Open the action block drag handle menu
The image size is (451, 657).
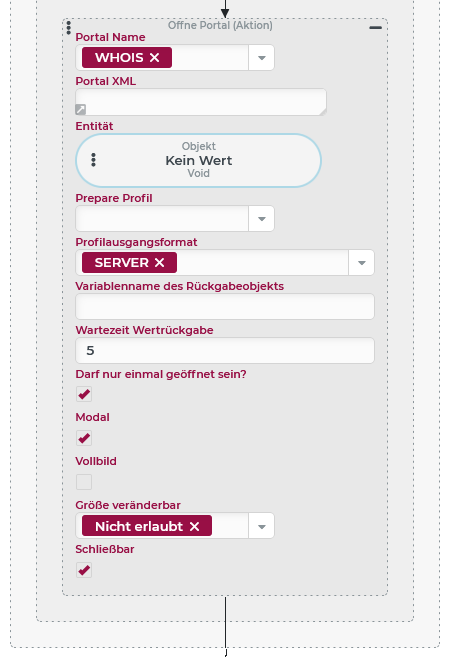click(69, 28)
